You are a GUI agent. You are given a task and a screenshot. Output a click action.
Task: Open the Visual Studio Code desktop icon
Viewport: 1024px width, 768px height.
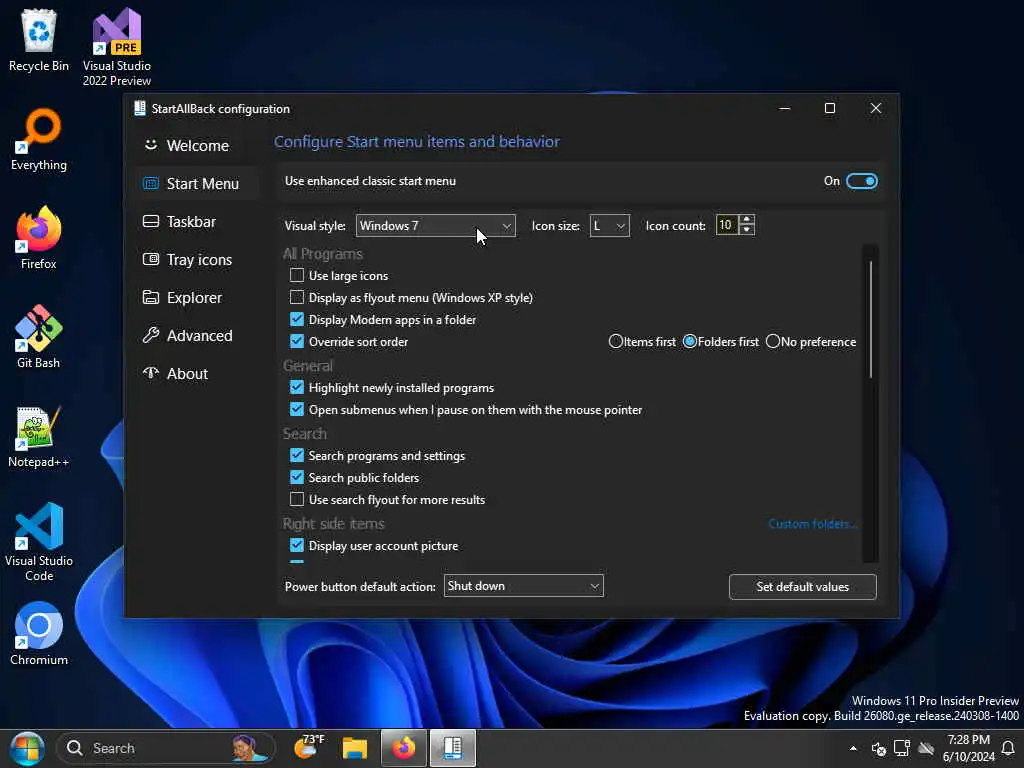pyautogui.click(x=39, y=542)
